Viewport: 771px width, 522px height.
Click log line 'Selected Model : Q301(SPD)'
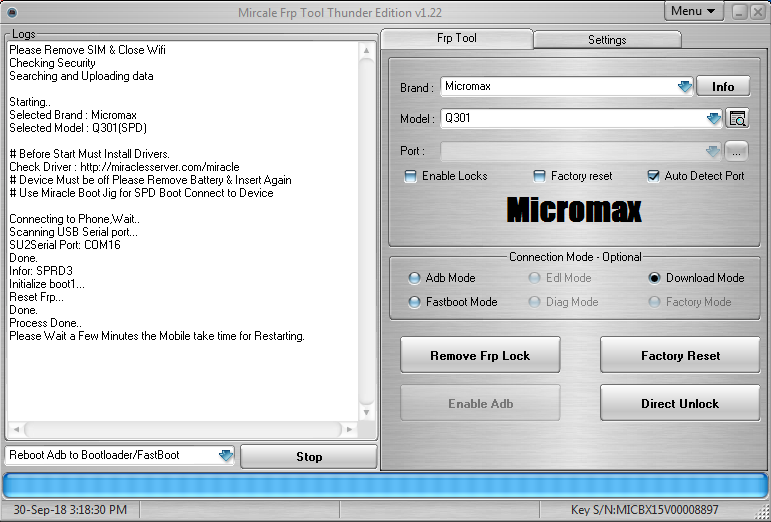78,128
